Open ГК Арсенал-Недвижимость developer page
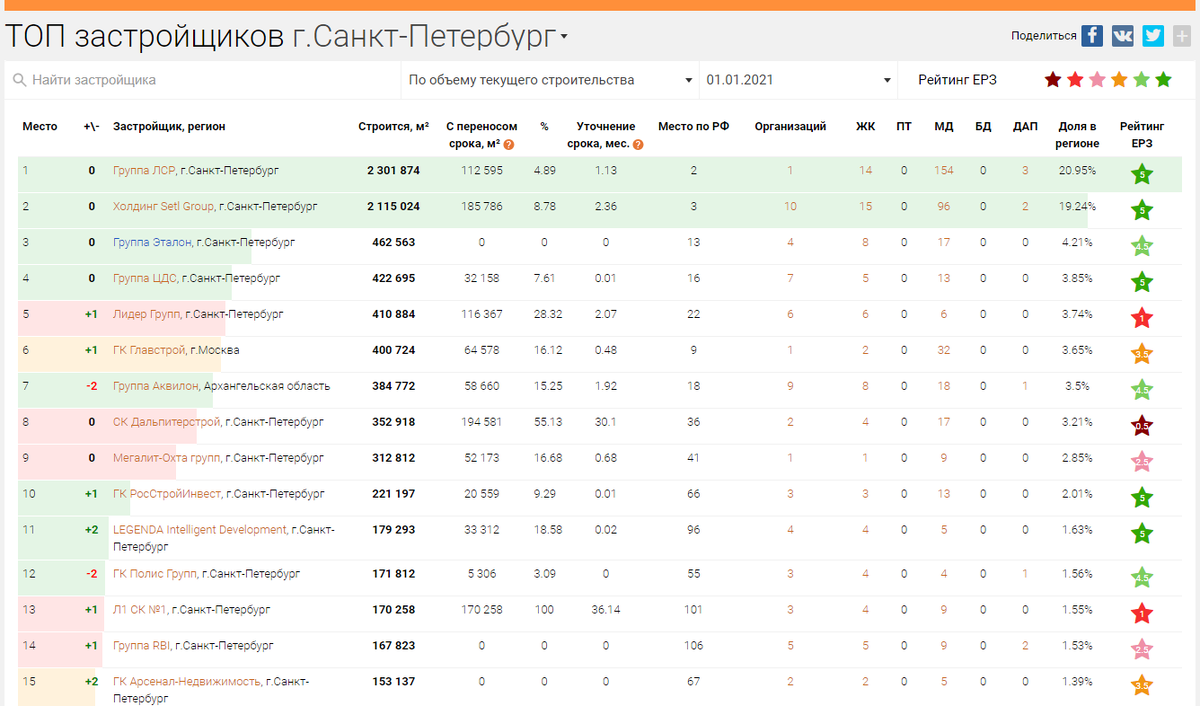Image resolution: width=1200 pixels, height=706 pixels. click(x=187, y=682)
